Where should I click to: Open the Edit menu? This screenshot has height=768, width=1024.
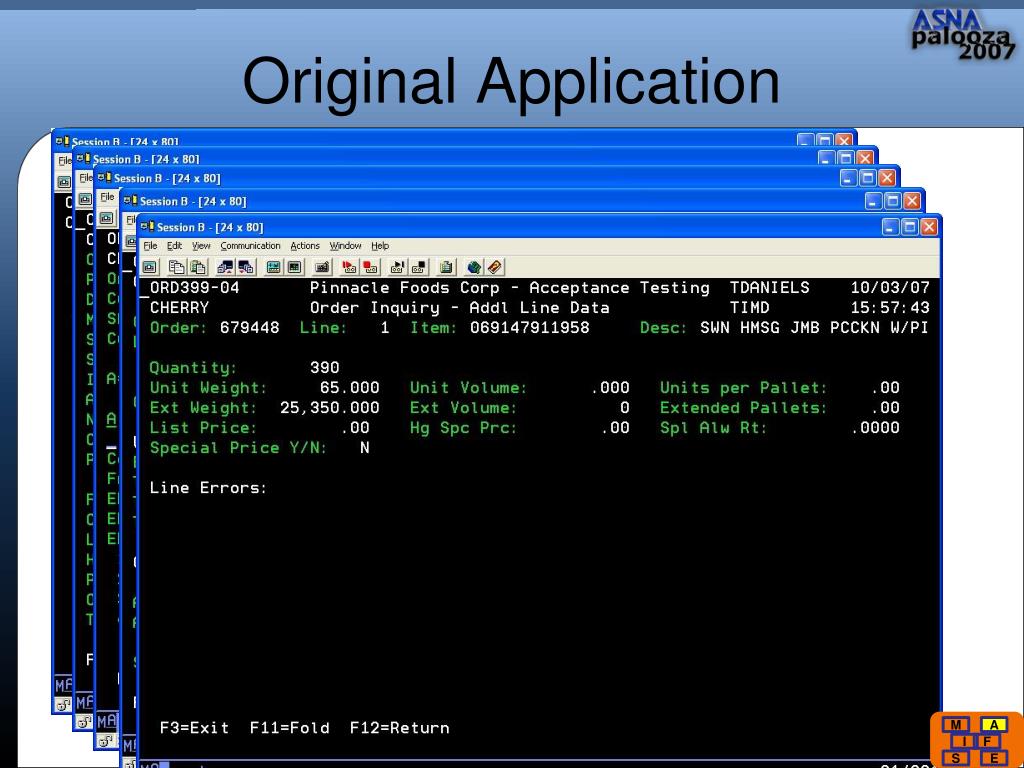(x=174, y=246)
